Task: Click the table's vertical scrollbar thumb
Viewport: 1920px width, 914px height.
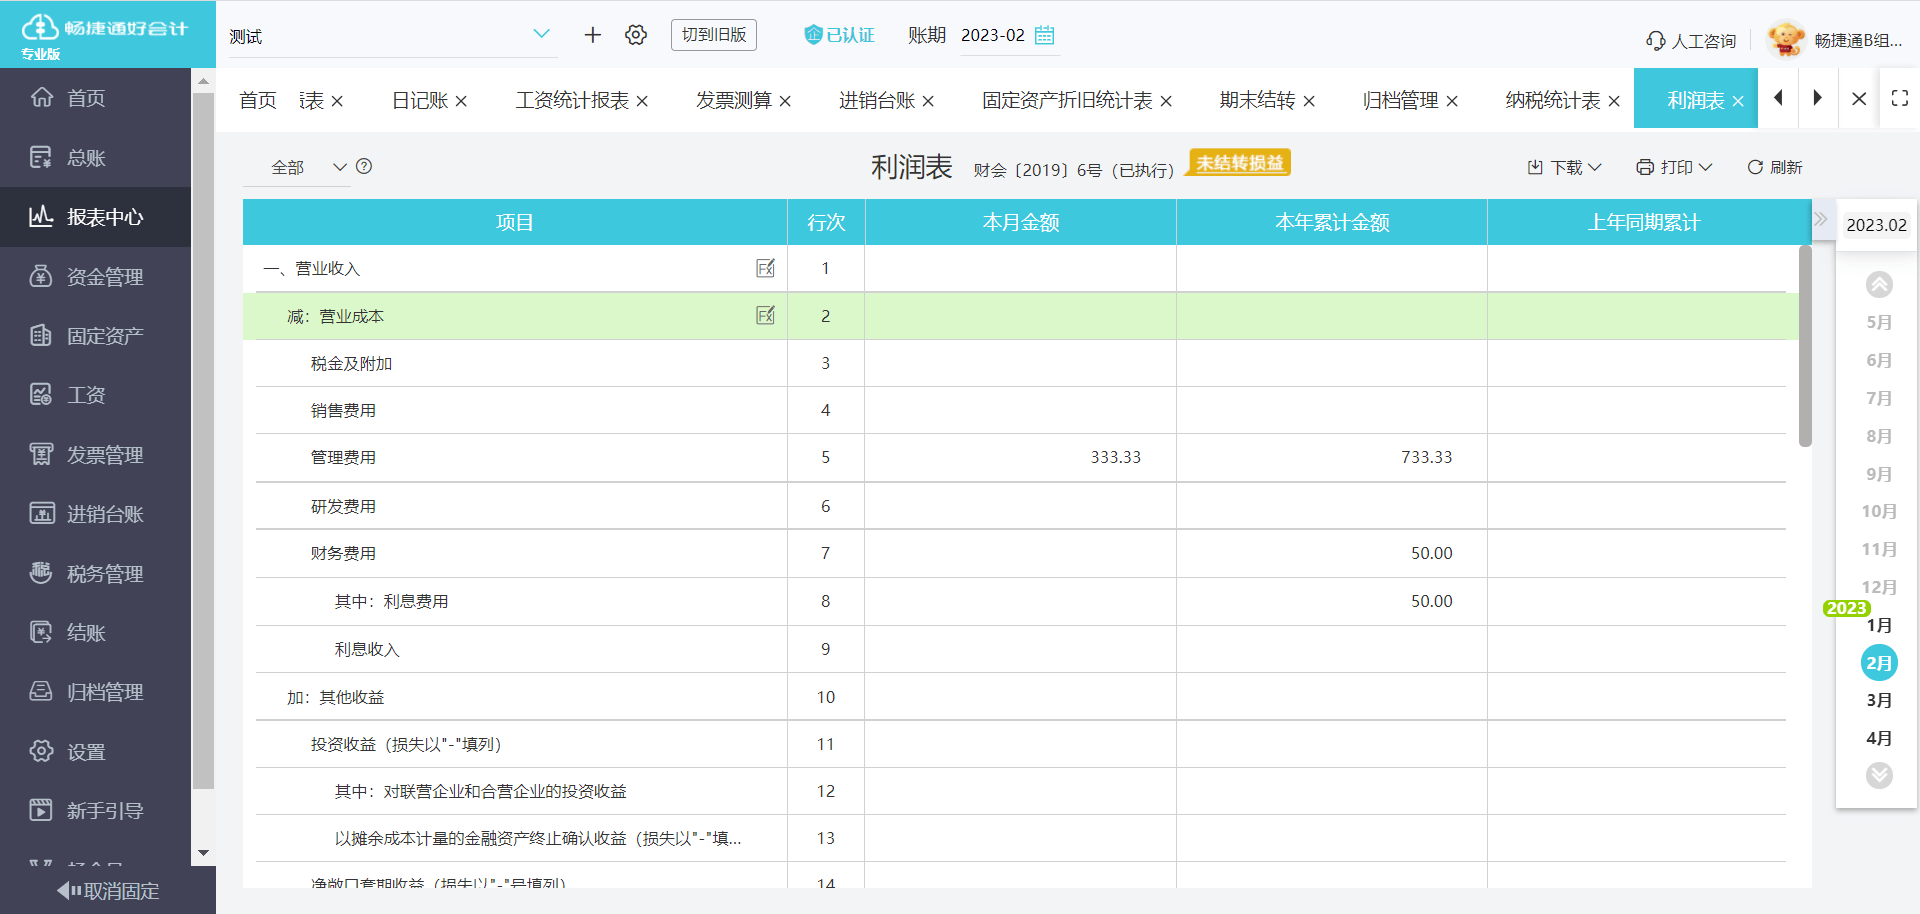Action: coord(1805,345)
